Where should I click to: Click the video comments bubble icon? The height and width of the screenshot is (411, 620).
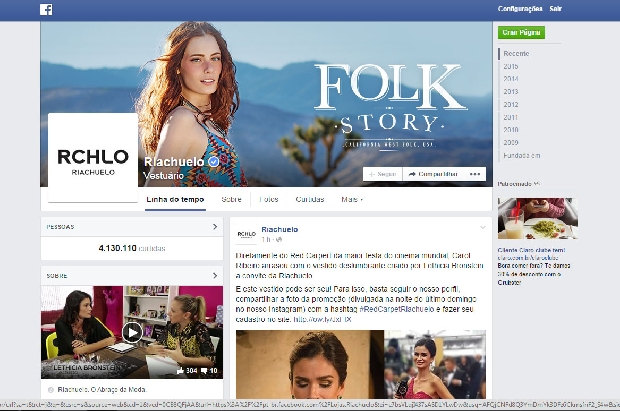[x=204, y=371]
